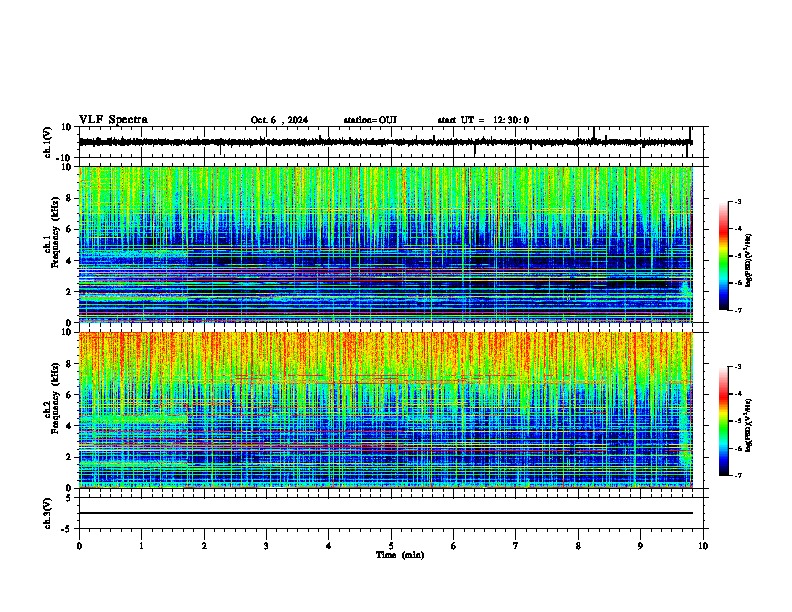Click the lower color bar log(PSD) units label
Viewport: 792px width, 612px height.
pos(749,426)
